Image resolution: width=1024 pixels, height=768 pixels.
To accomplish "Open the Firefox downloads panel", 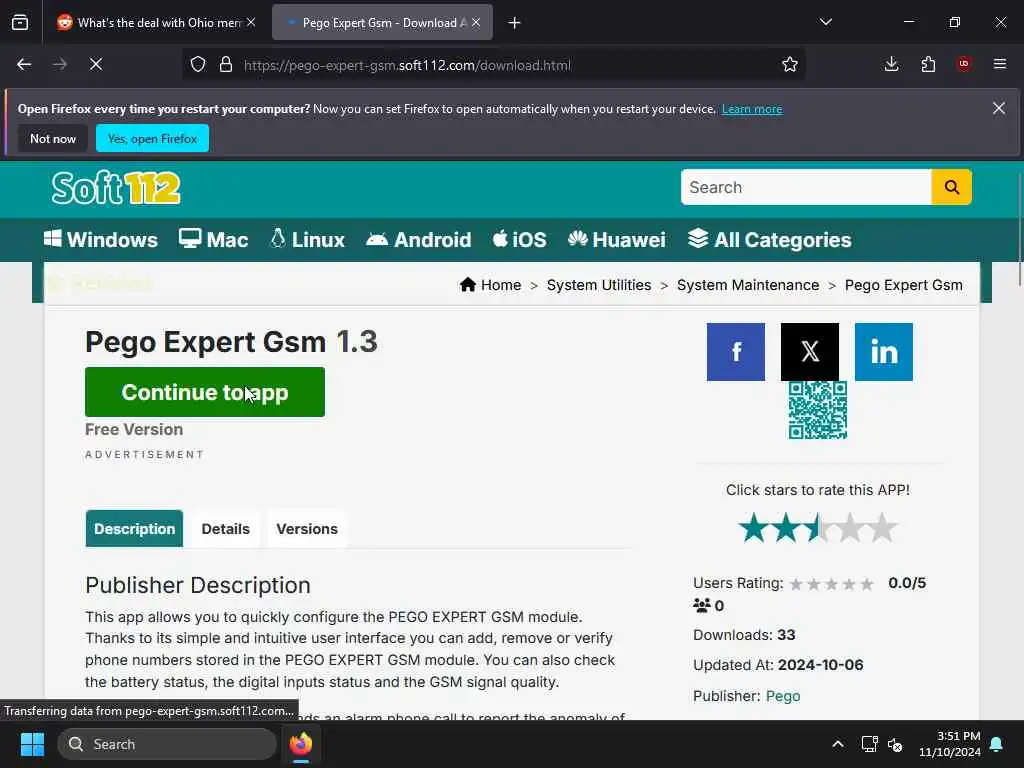I will coord(891,64).
